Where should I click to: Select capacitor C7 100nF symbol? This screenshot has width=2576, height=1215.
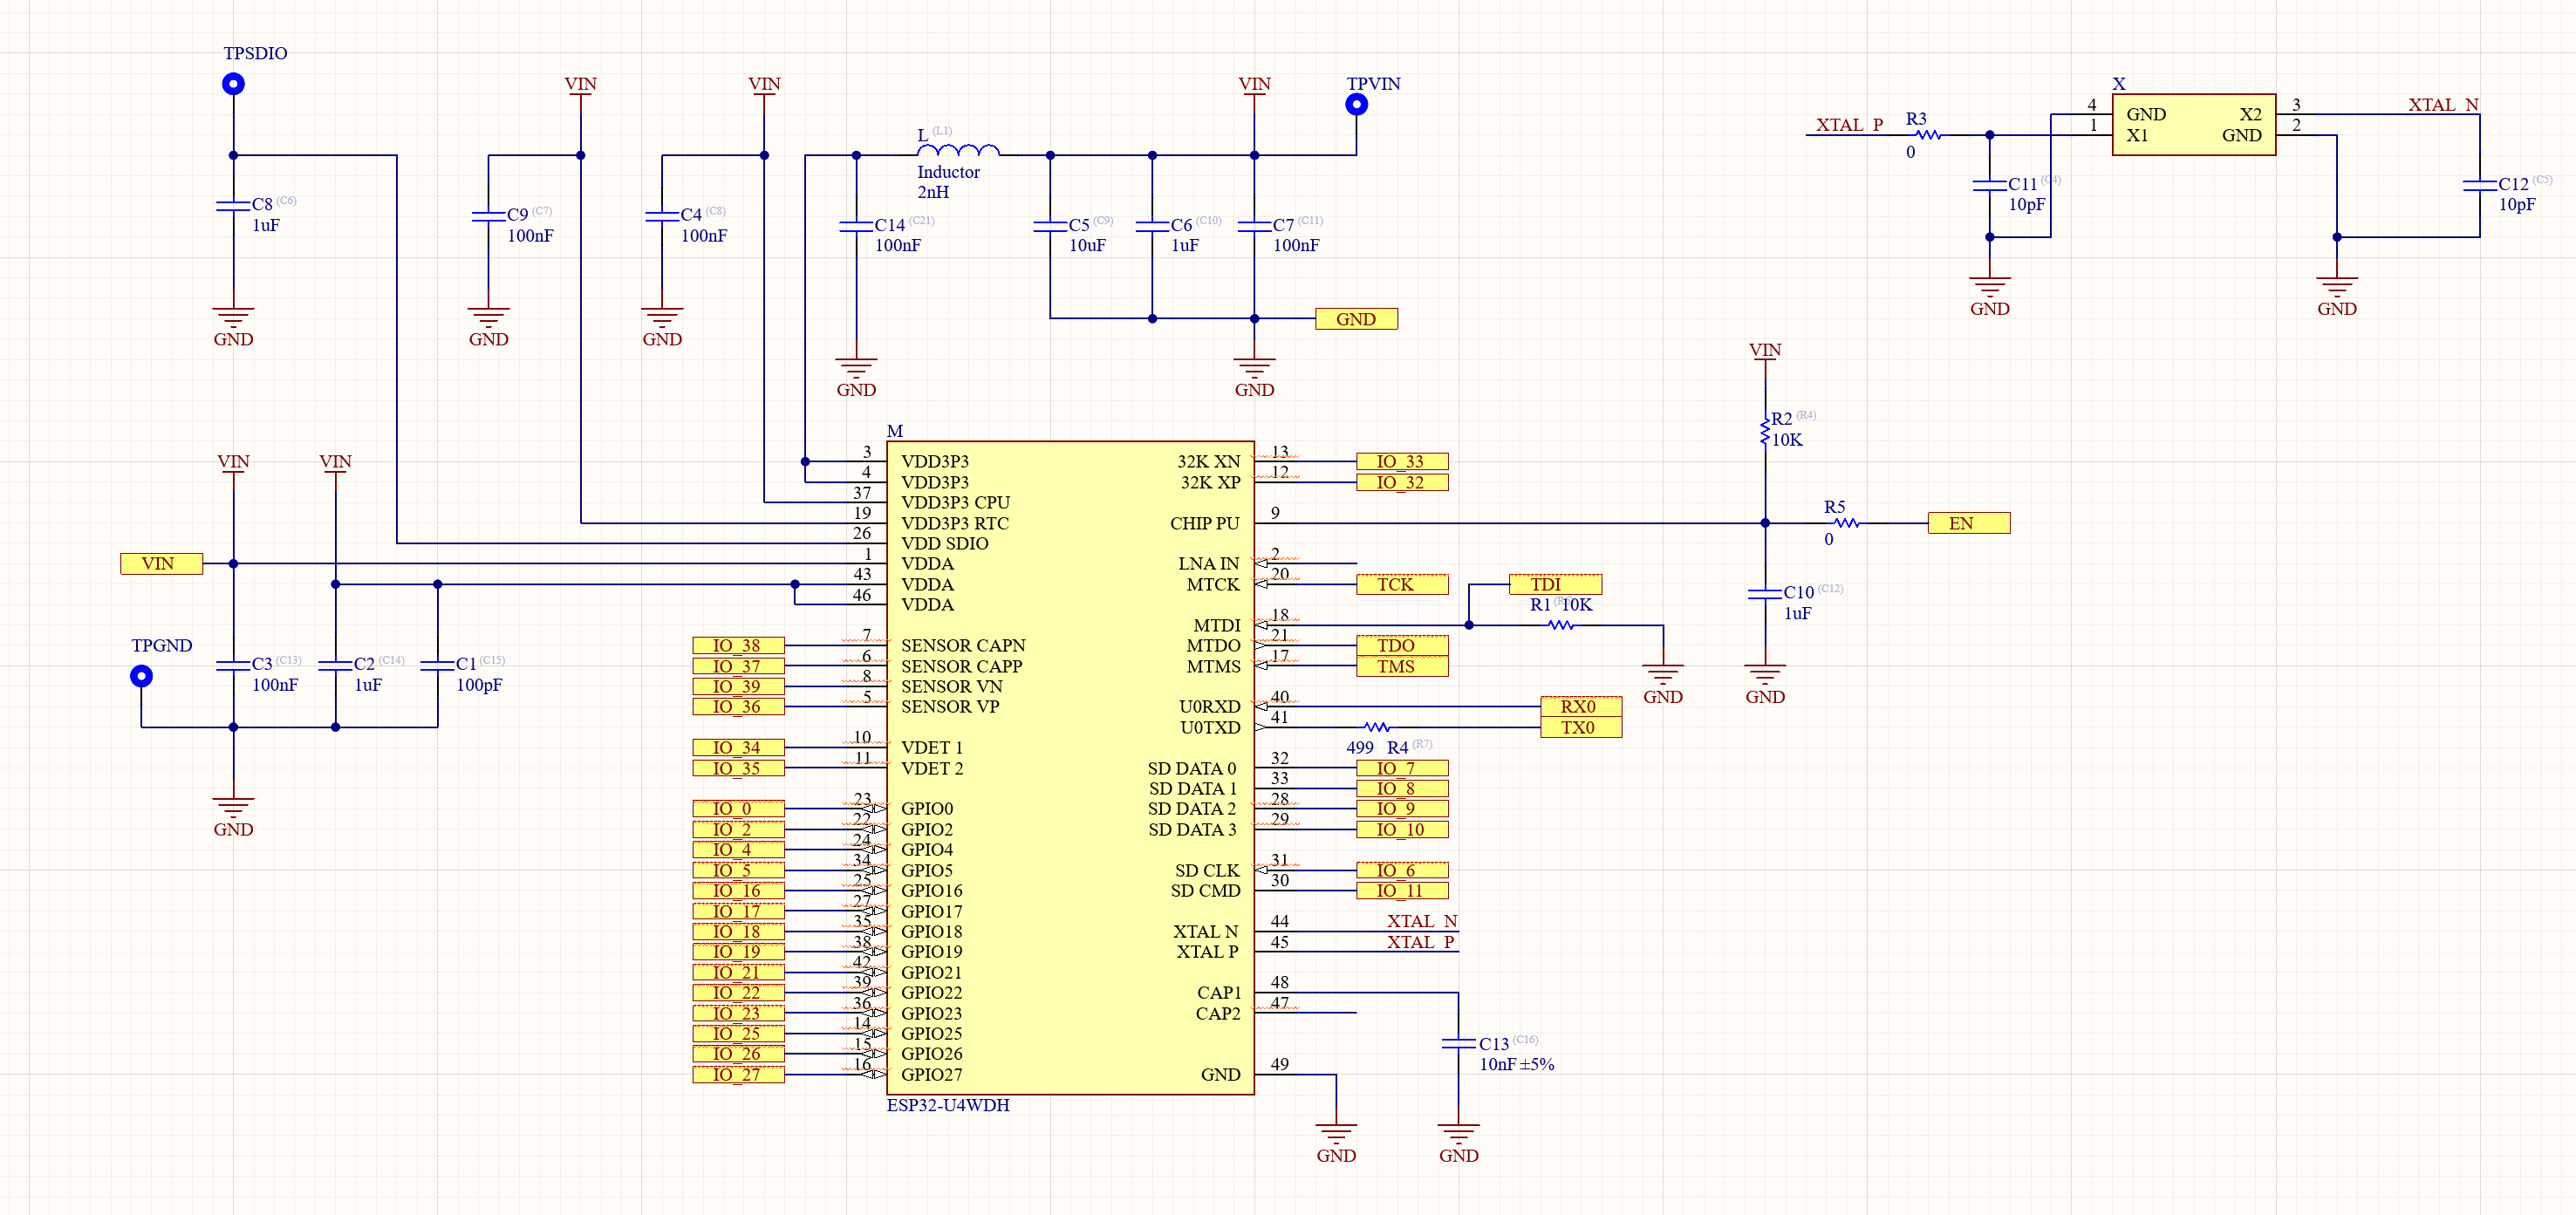(x=1254, y=226)
